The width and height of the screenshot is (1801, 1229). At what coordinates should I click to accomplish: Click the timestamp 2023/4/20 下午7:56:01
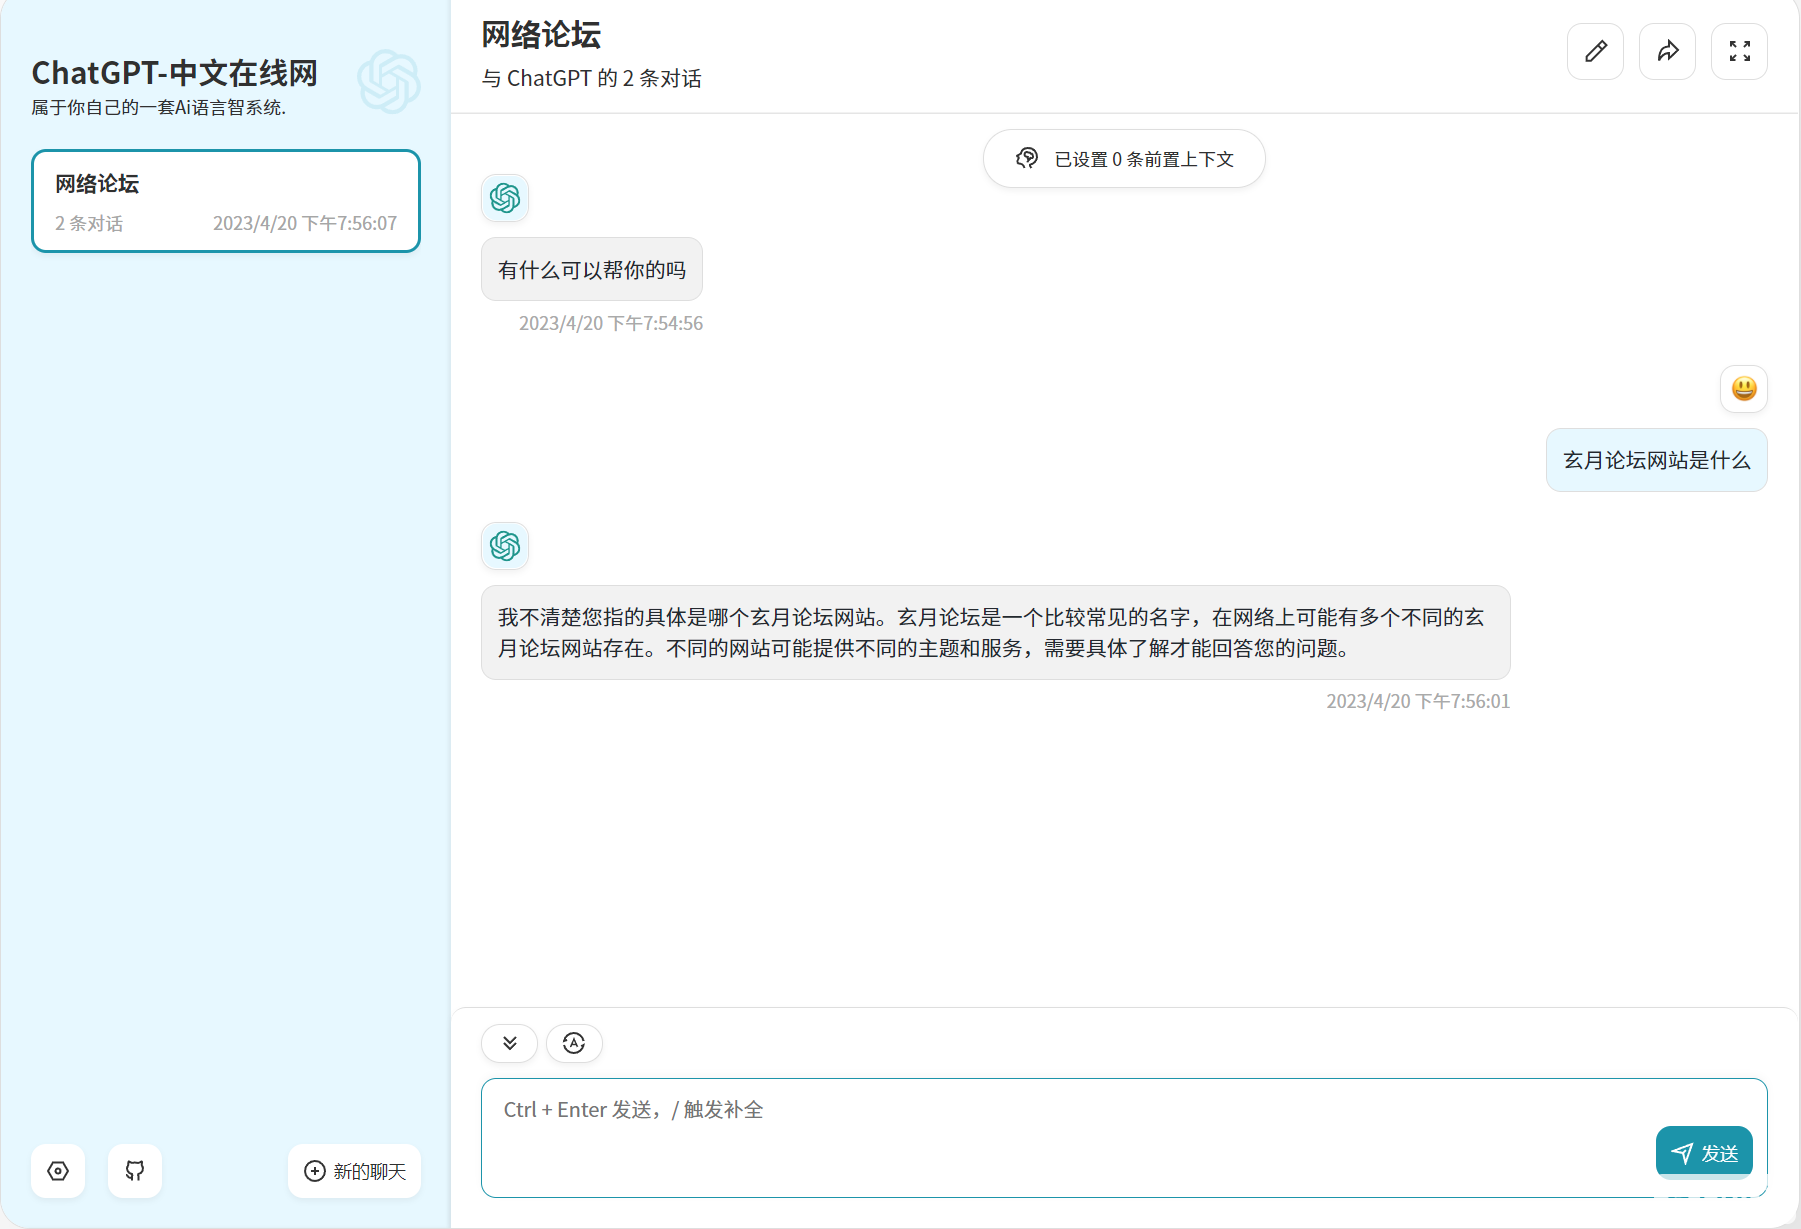tap(1418, 701)
